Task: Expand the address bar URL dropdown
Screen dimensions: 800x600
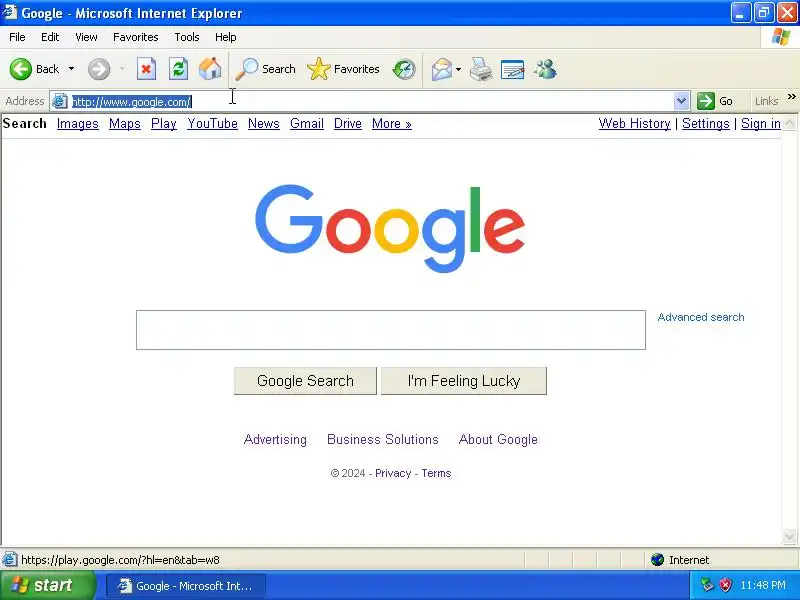Action: click(x=681, y=101)
